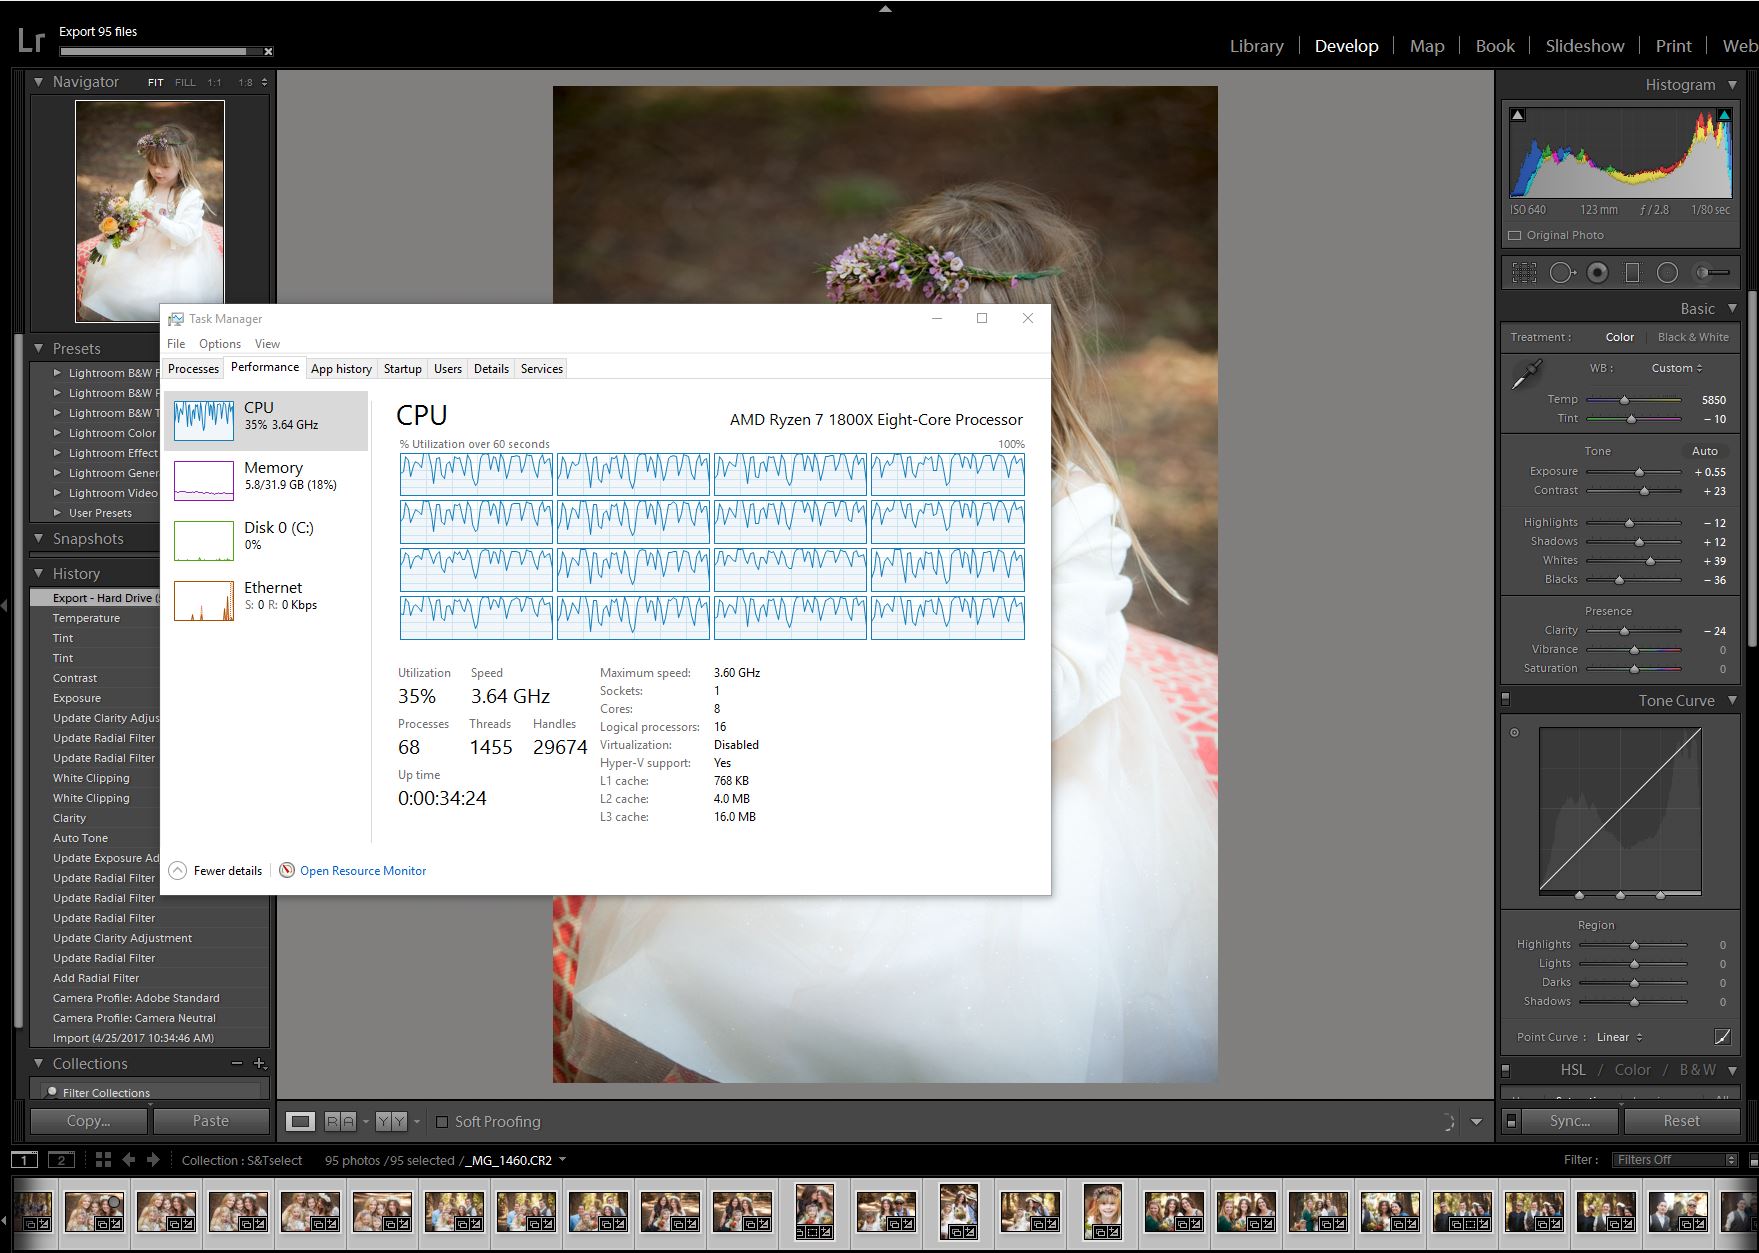1759x1253 pixels.
Task: Click the Copy... button
Action: 89,1121
